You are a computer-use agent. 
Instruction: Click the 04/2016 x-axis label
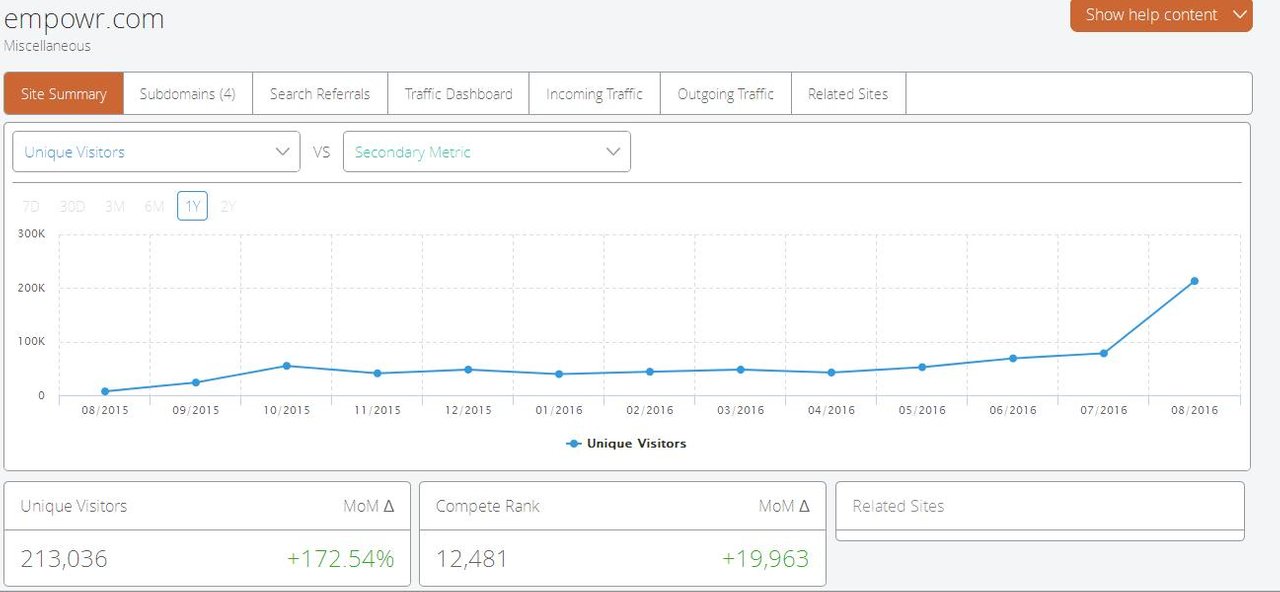(832, 410)
